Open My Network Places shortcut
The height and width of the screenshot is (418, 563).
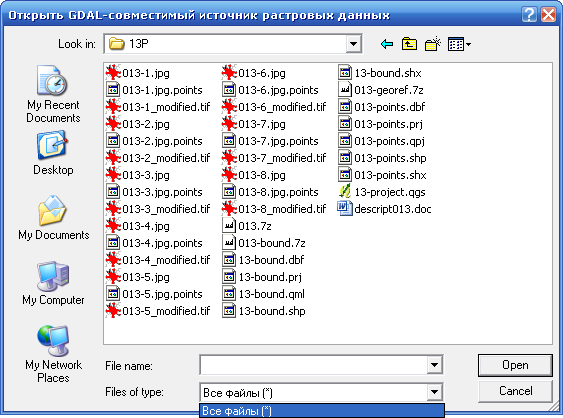(53, 355)
